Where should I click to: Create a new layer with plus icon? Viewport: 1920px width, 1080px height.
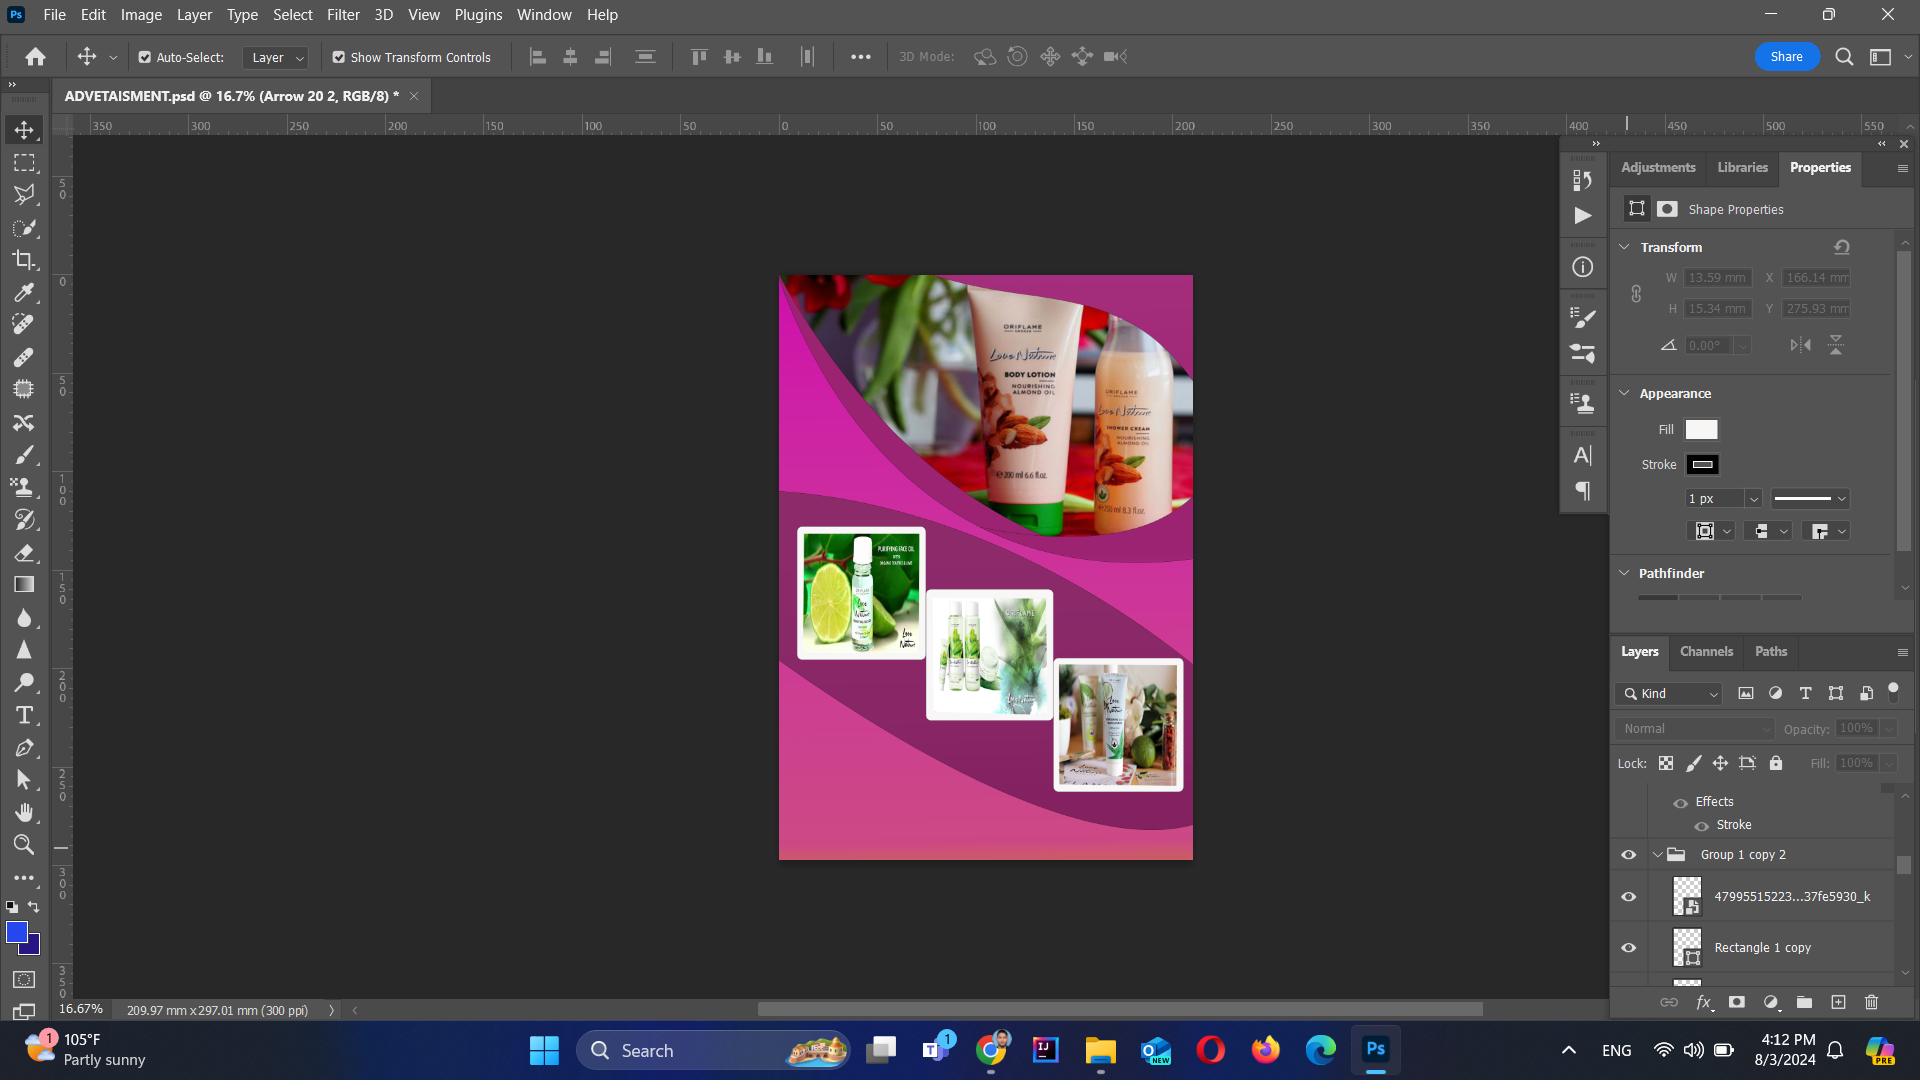tap(1838, 1002)
